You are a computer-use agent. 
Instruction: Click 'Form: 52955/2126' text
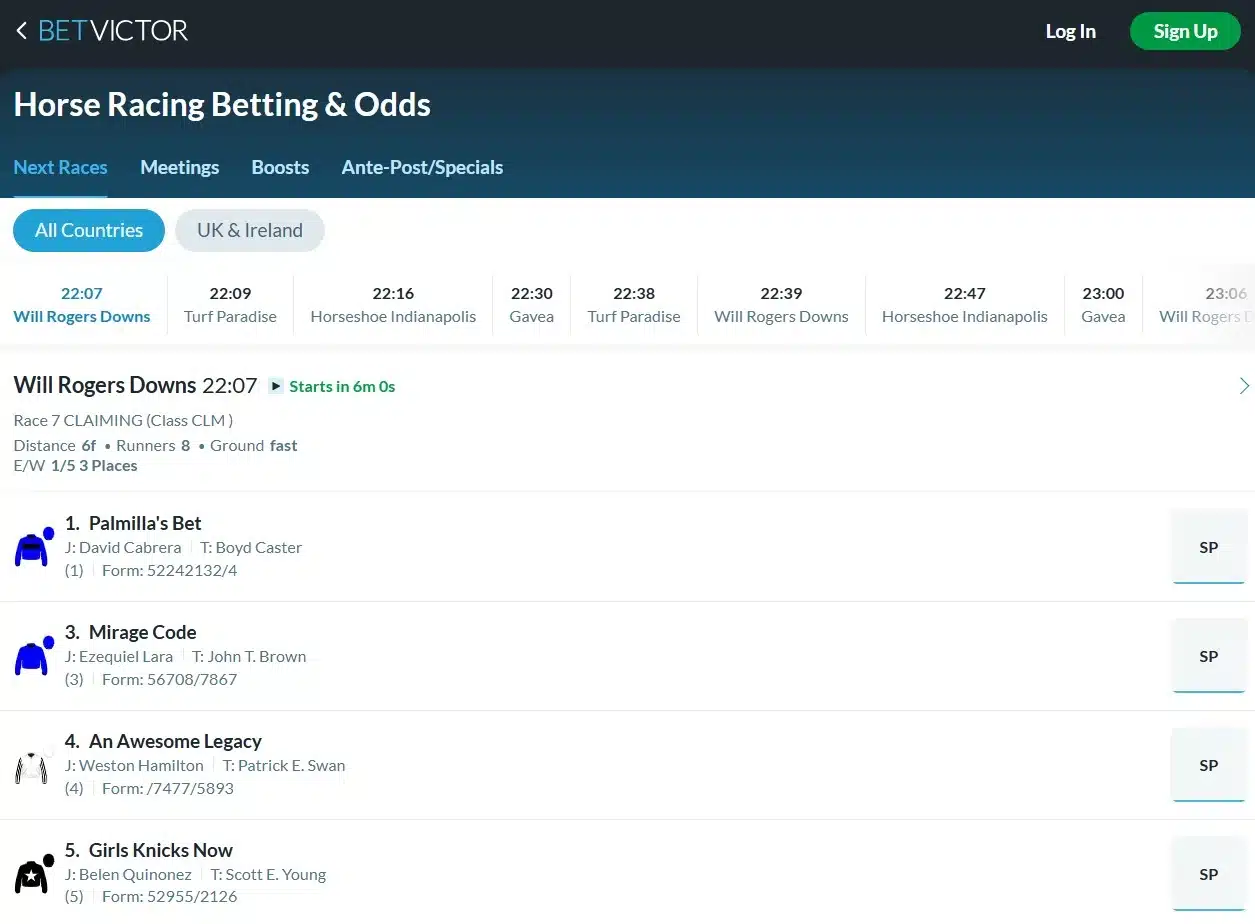(170, 896)
